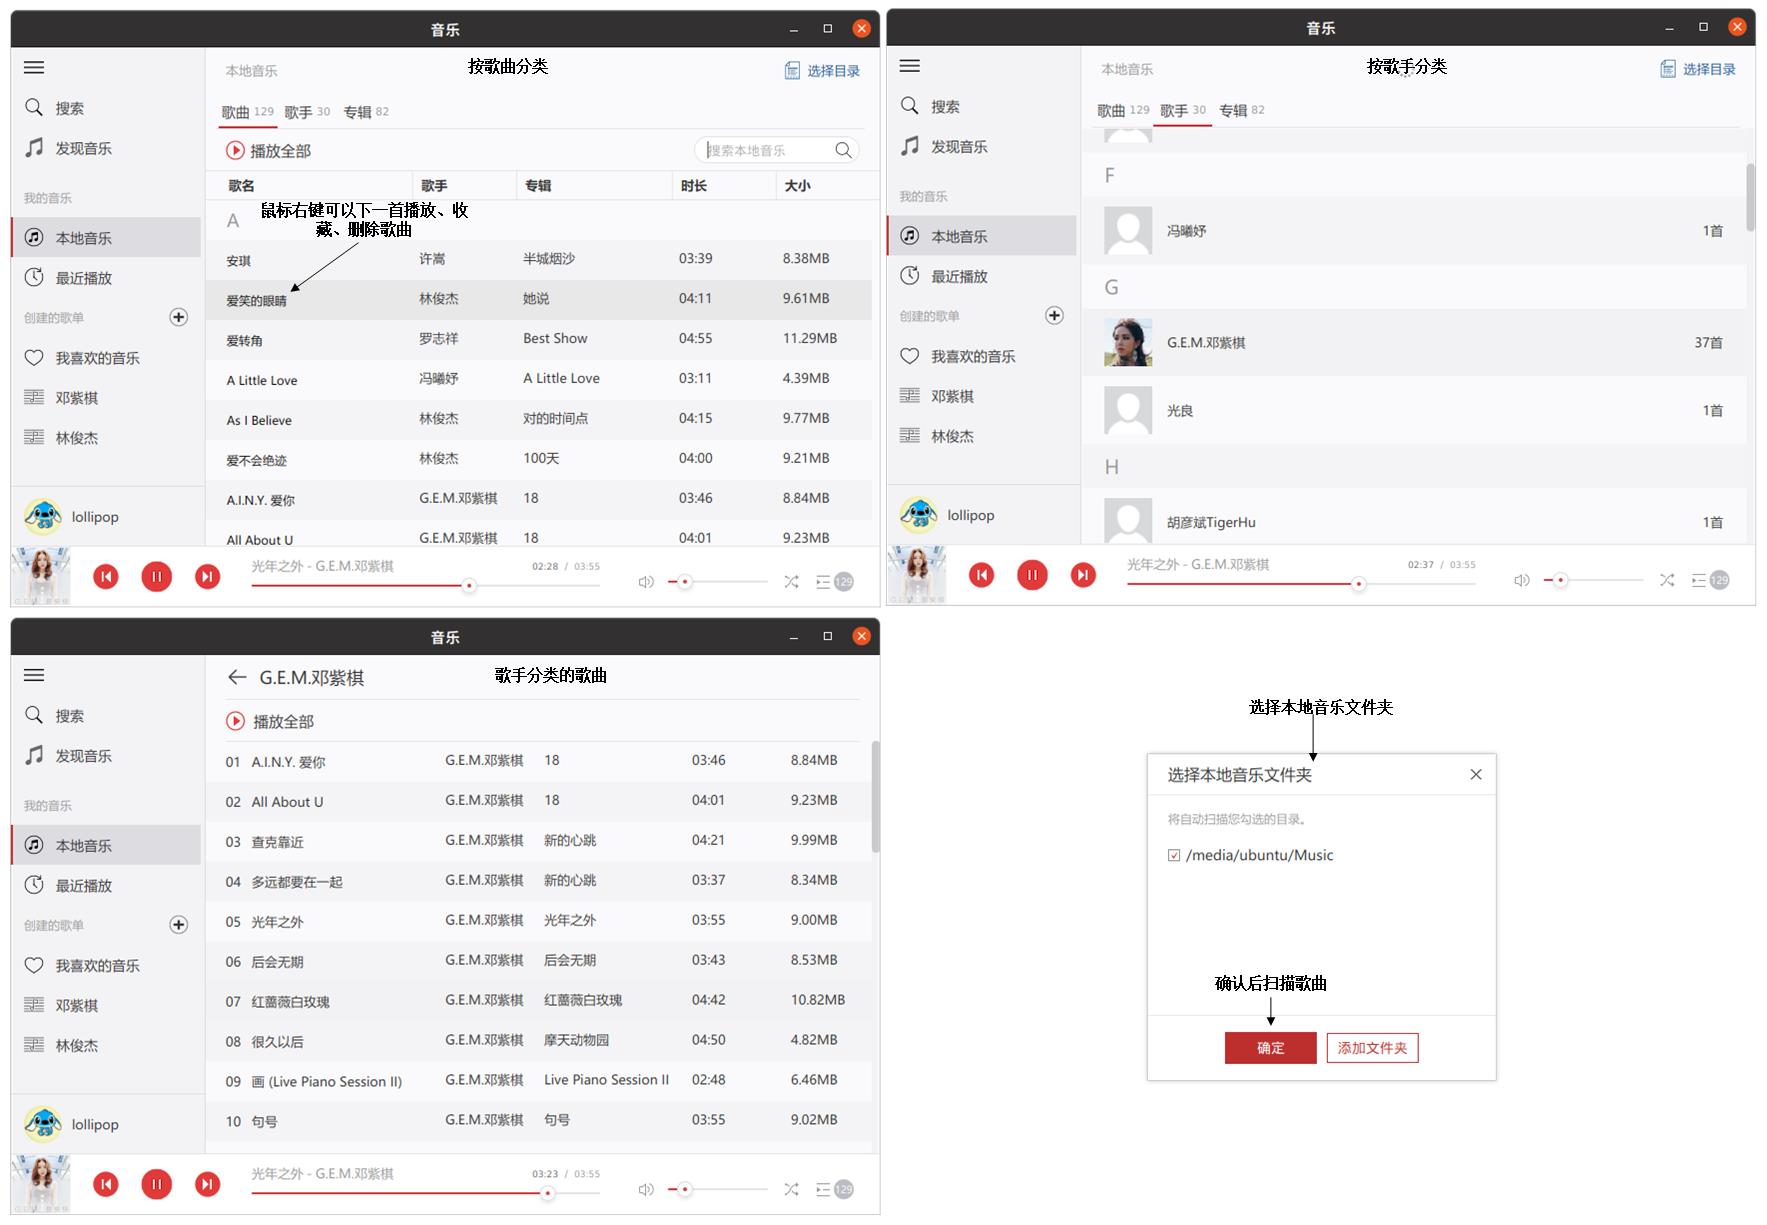Open hamburger menu in the G.E.M.邓紫棋 detail window
This screenshot has width=1767, height=1225.
click(34, 675)
